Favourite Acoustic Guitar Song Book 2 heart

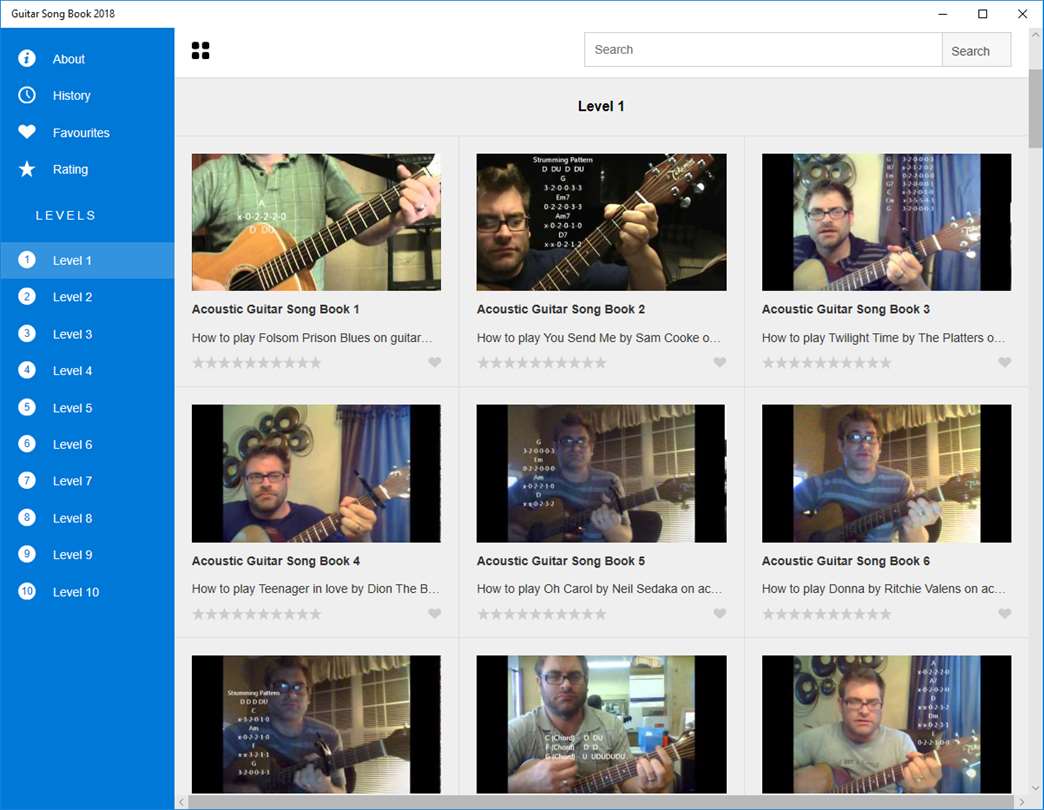[x=719, y=362]
